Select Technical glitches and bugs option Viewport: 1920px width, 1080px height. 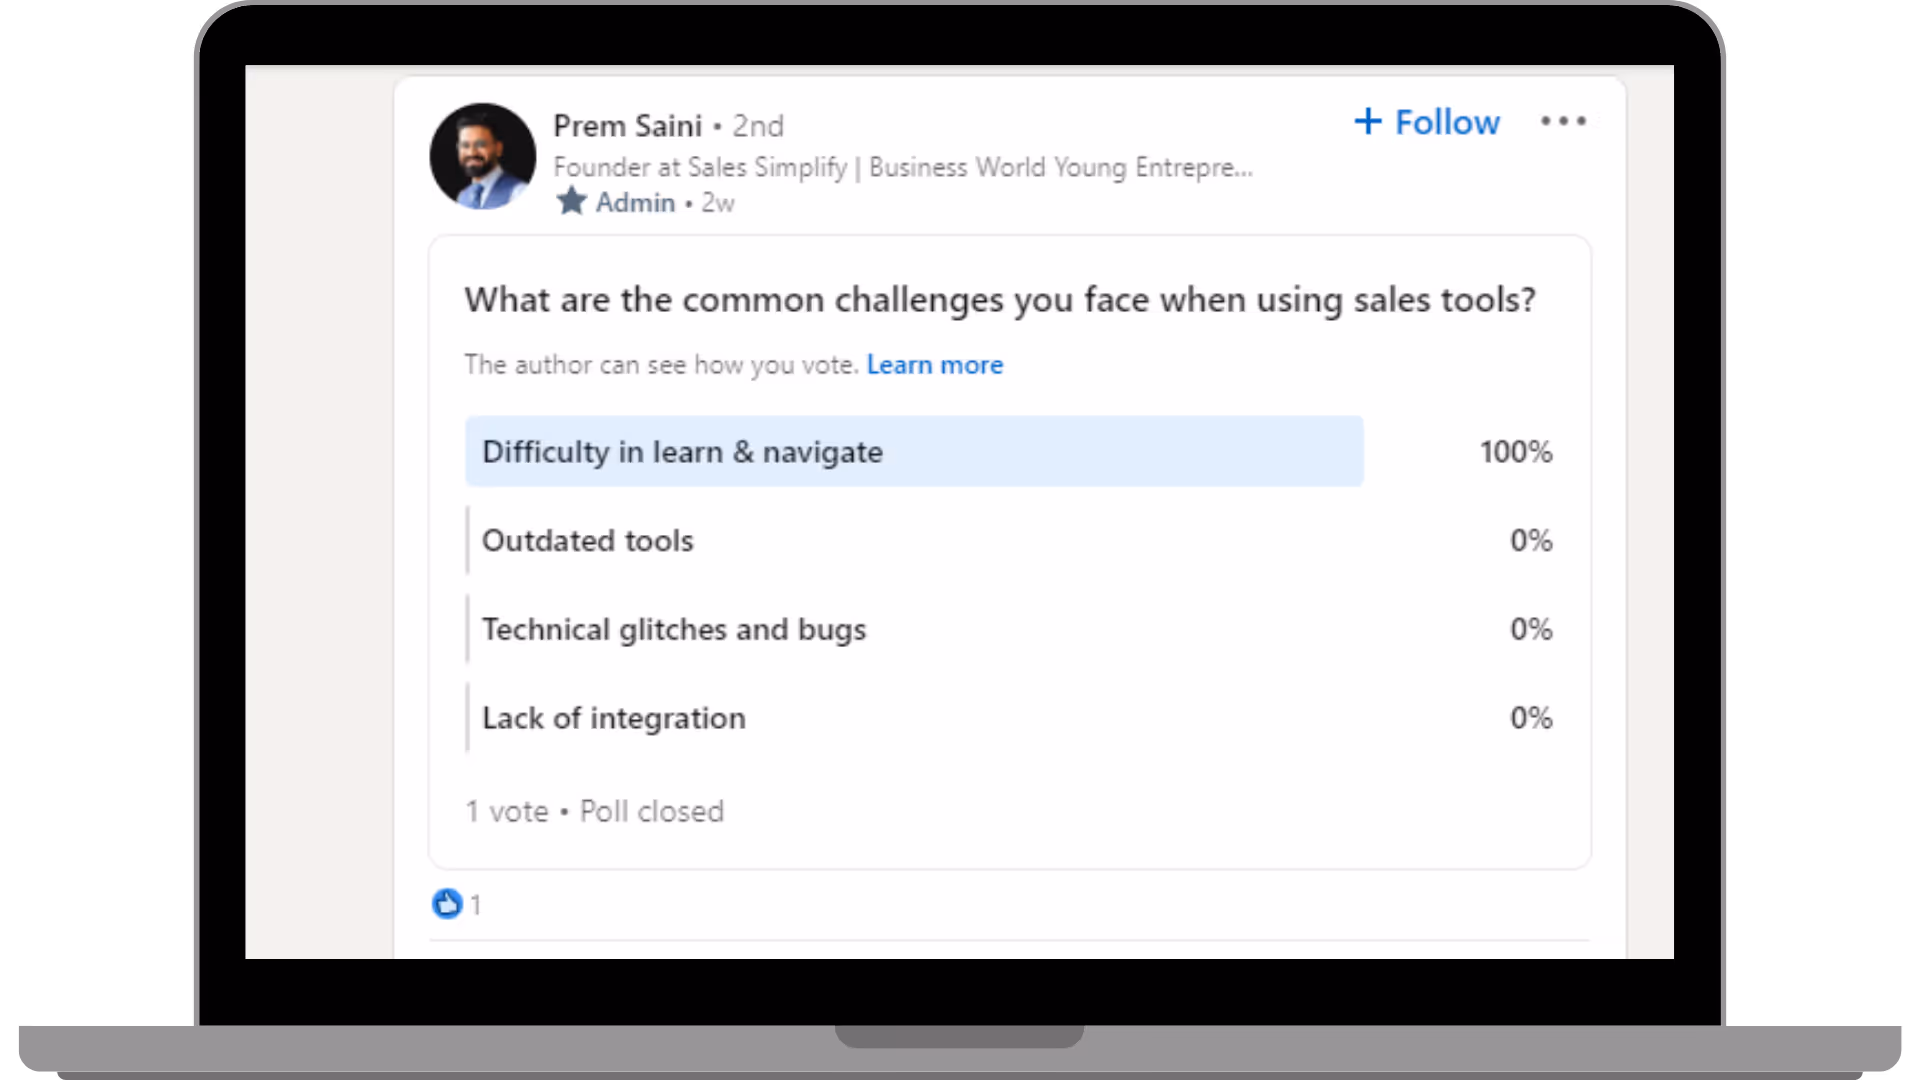point(673,630)
